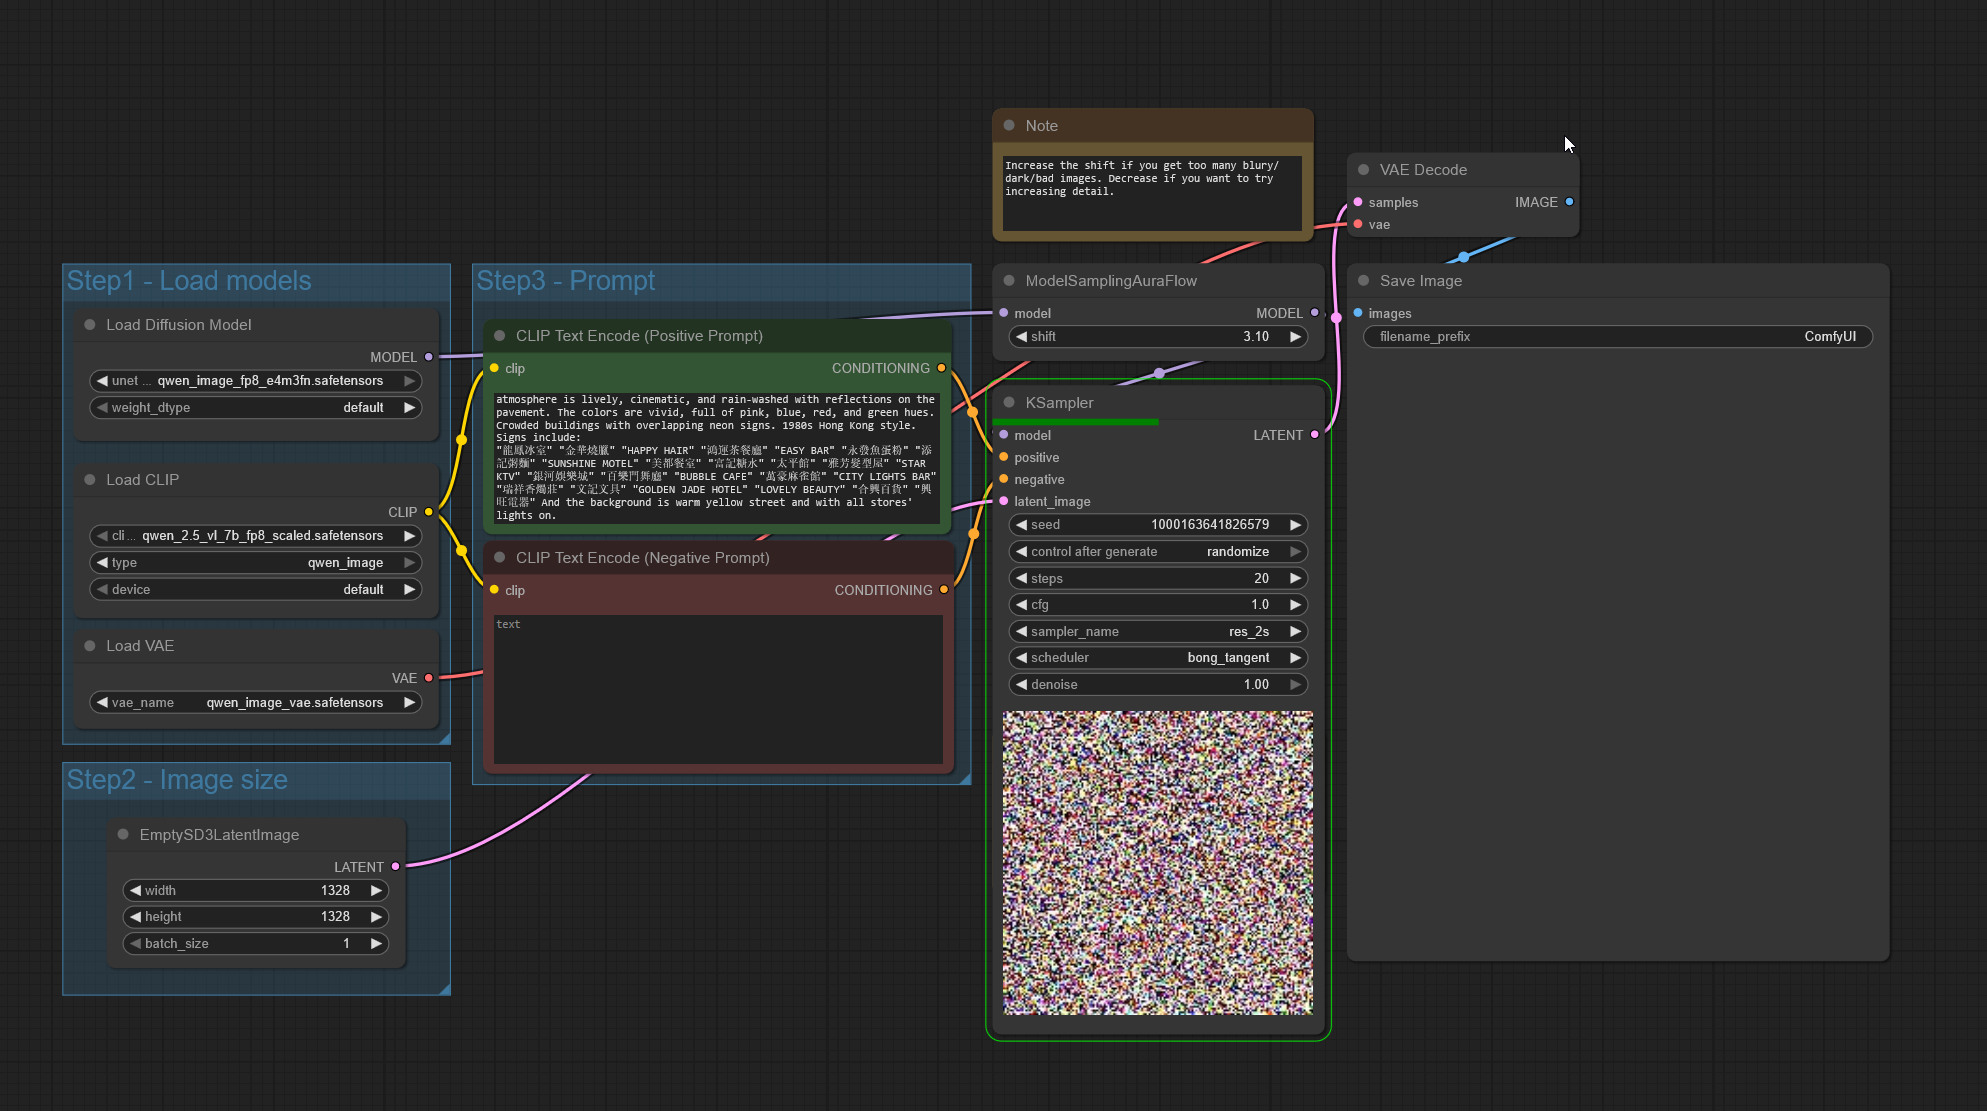Collapse the Load Diffusion Model node dot
The image size is (1987, 1111).
[90, 325]
